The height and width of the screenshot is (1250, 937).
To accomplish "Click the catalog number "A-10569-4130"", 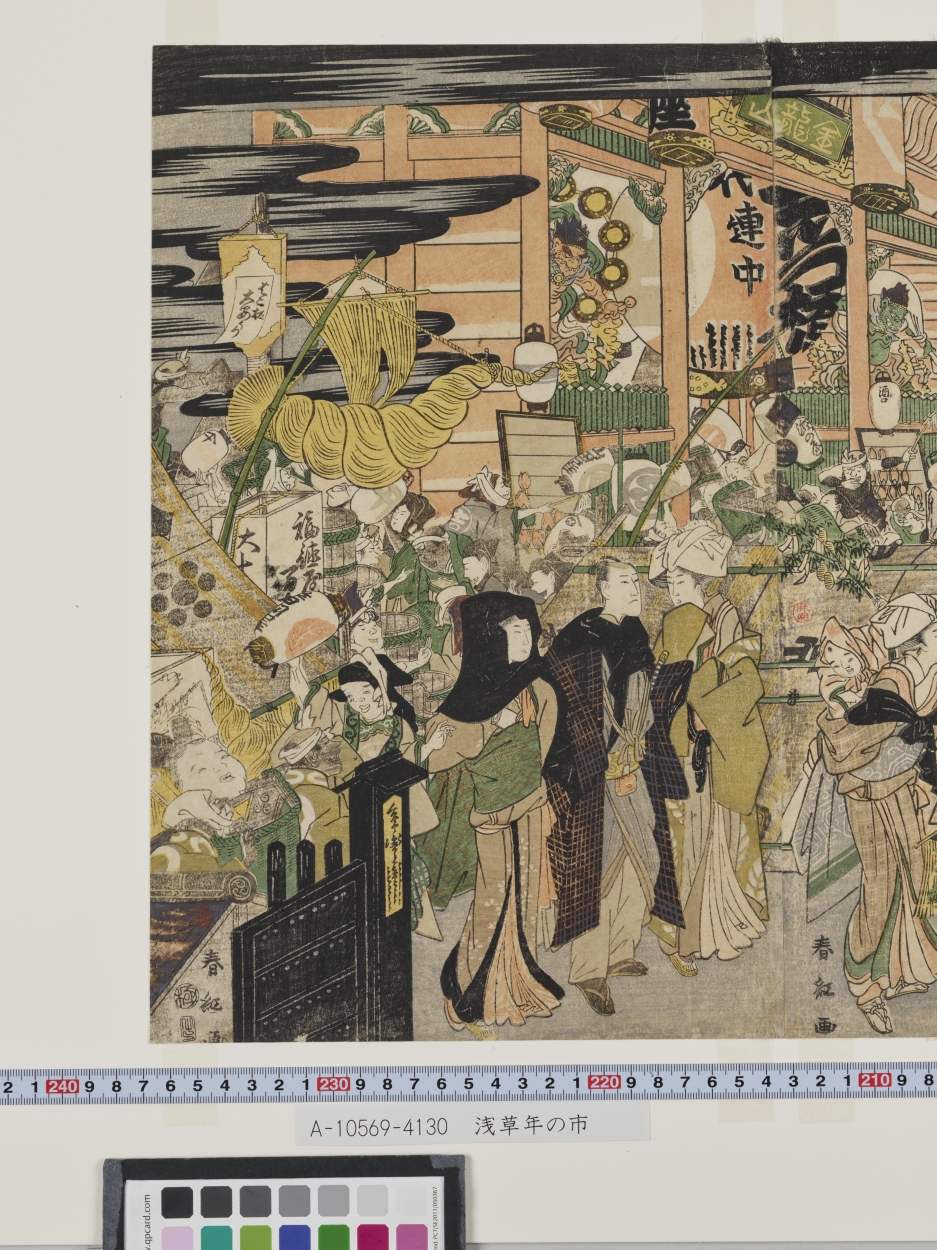I will click(x=379, y=1127).
